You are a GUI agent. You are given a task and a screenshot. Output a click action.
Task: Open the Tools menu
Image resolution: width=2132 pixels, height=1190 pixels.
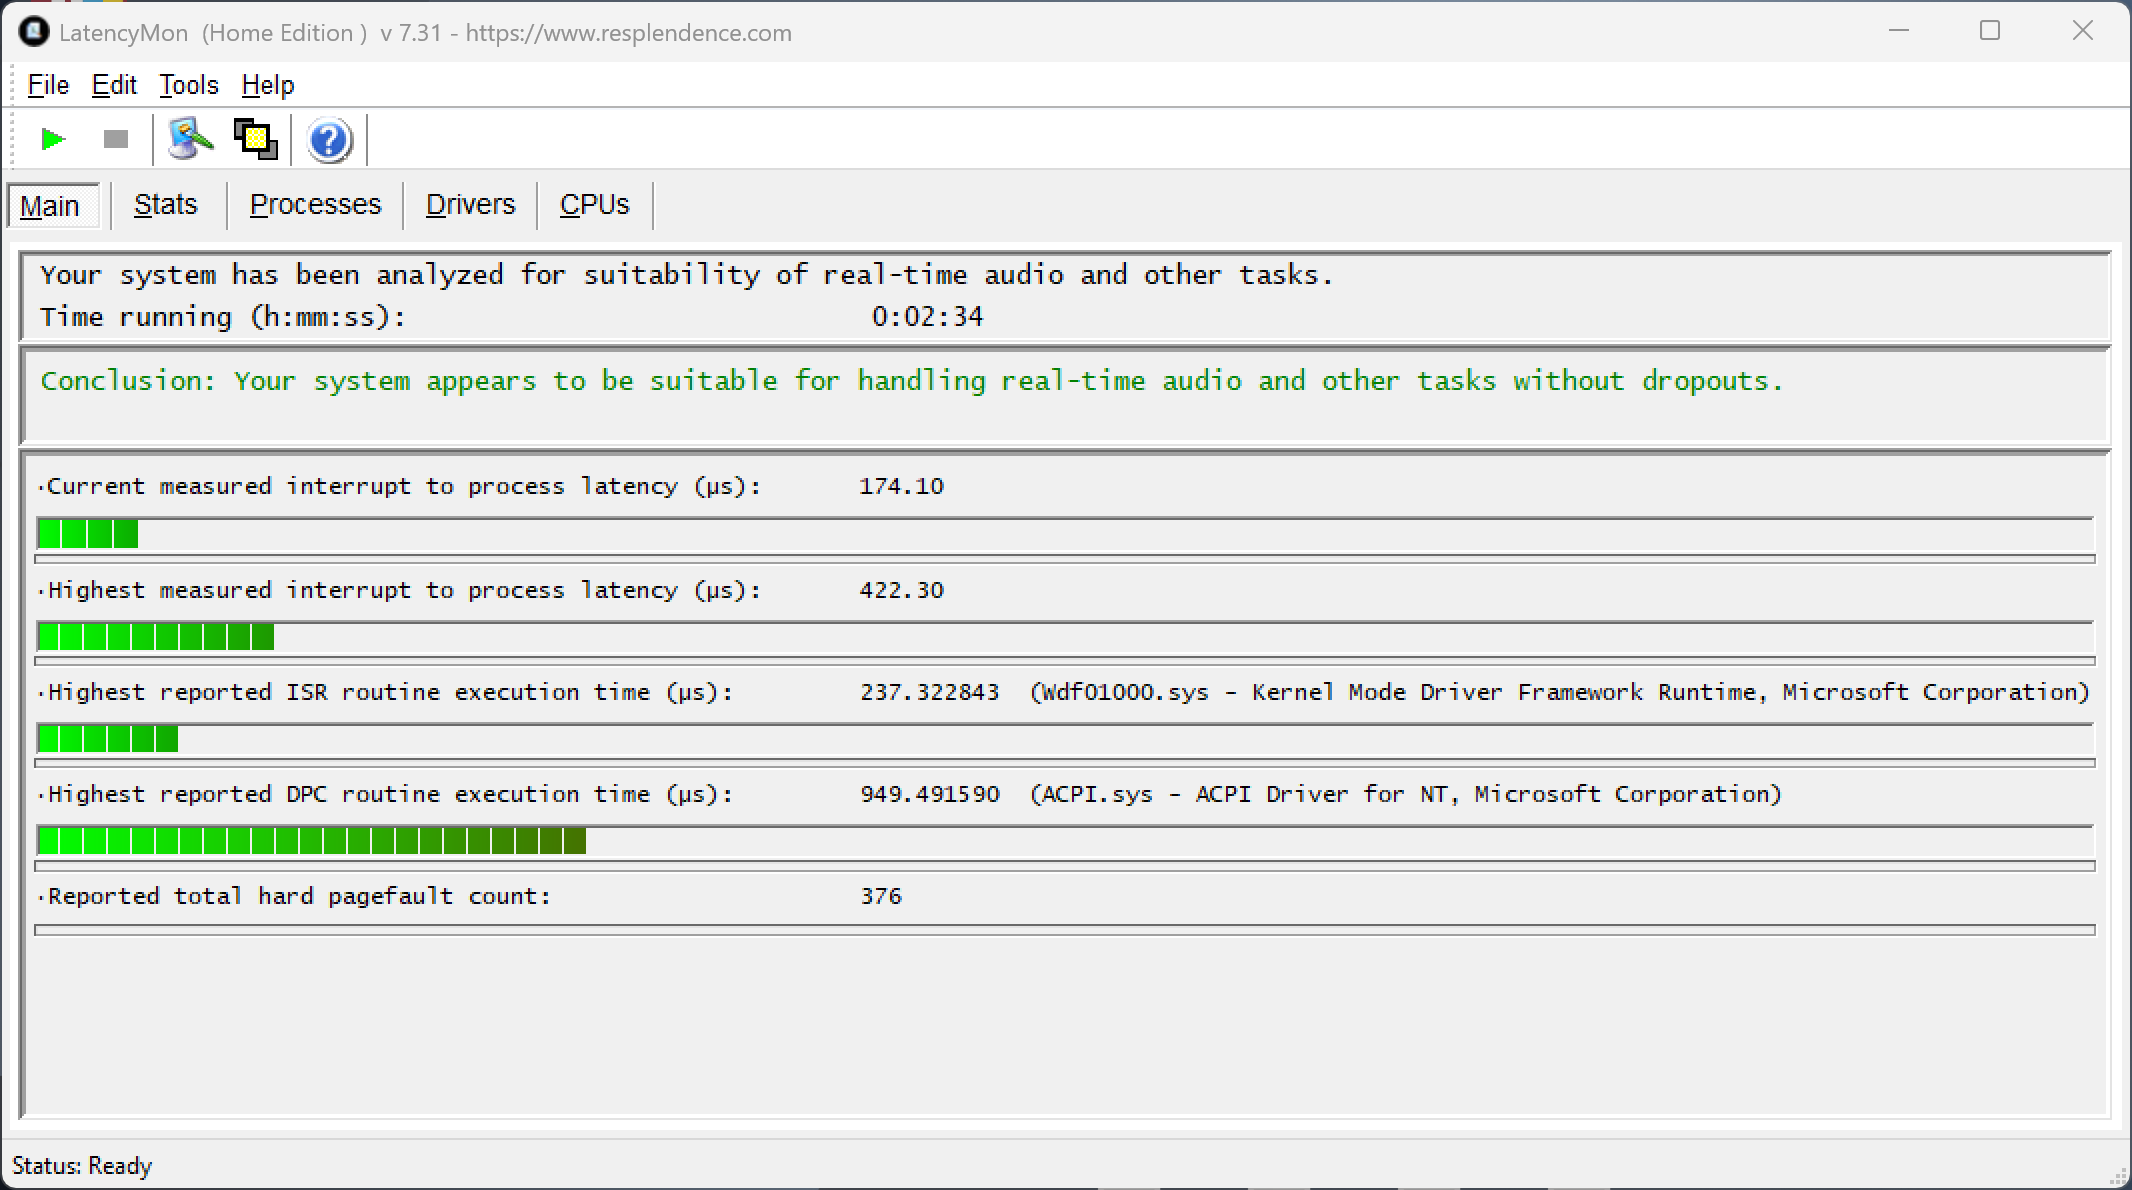188,85
